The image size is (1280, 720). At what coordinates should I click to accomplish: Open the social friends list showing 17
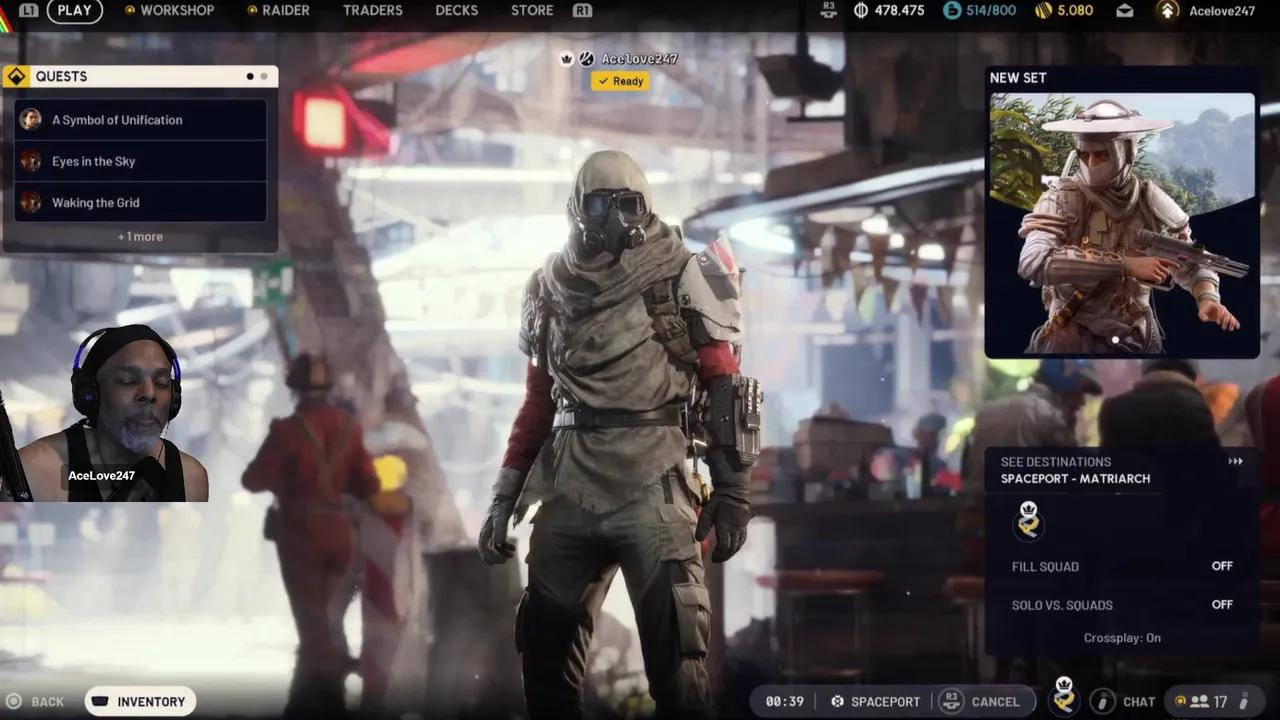tap(1216, 702)
